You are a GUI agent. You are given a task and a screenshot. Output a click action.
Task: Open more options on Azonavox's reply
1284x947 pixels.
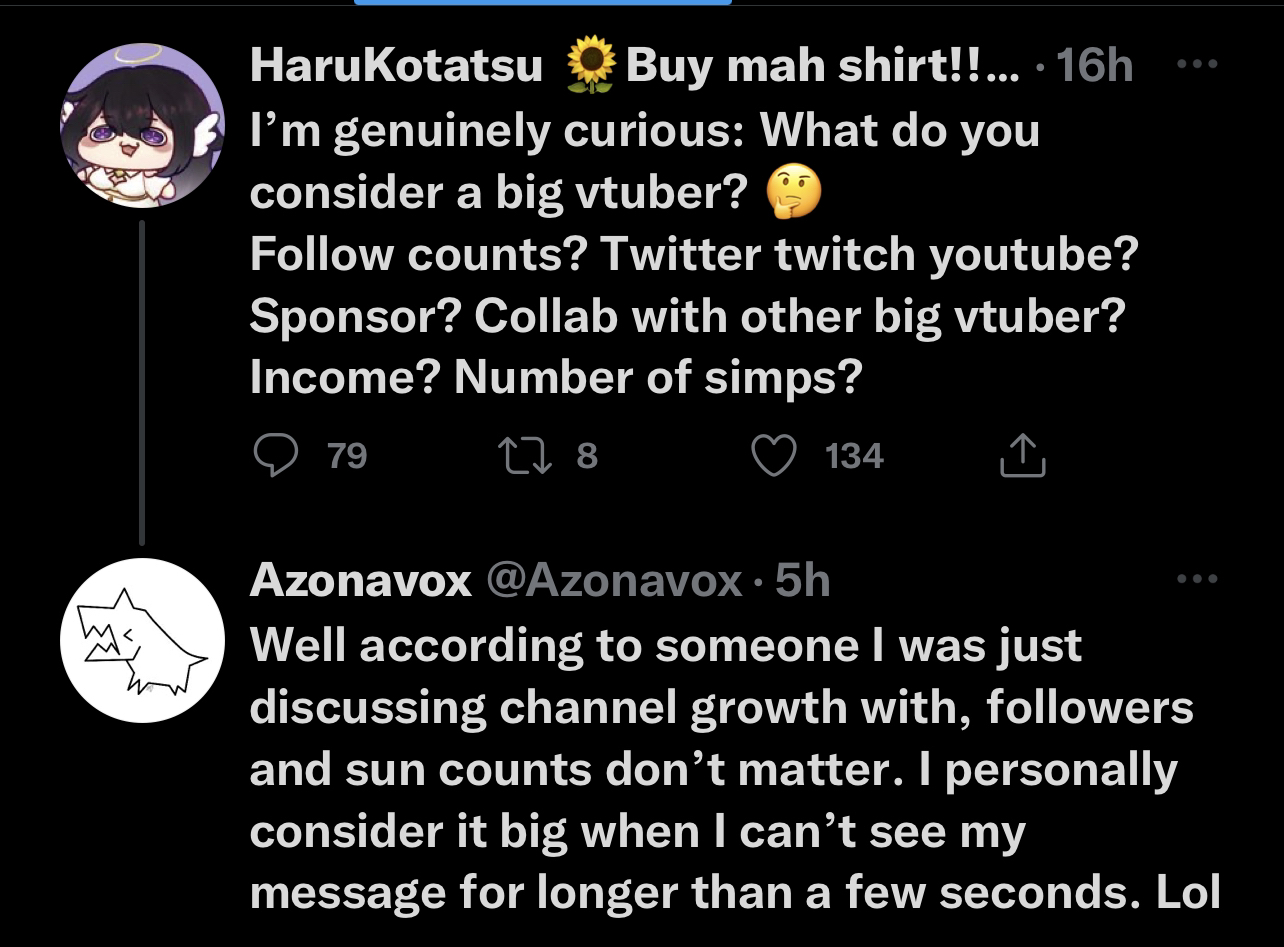(x=1198, y=578)
